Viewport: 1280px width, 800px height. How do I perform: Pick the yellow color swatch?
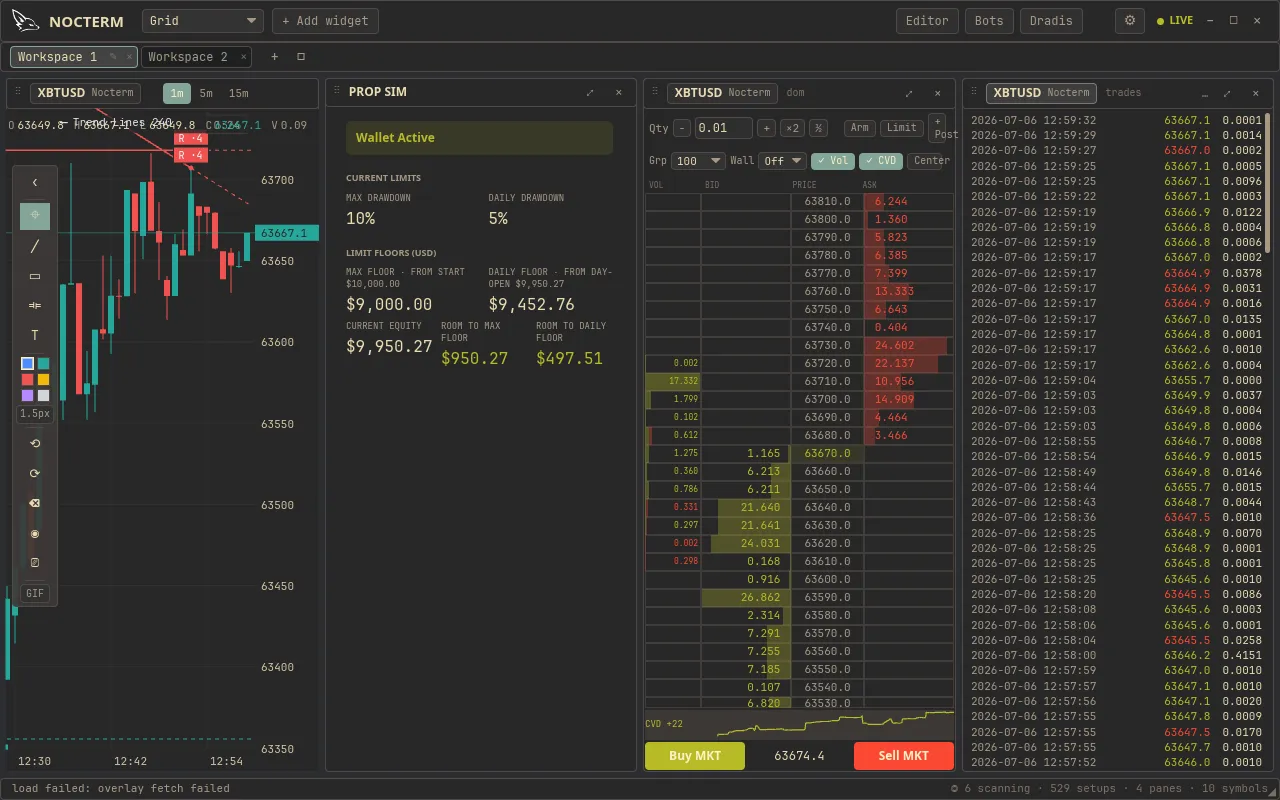[x=43, y=379]
